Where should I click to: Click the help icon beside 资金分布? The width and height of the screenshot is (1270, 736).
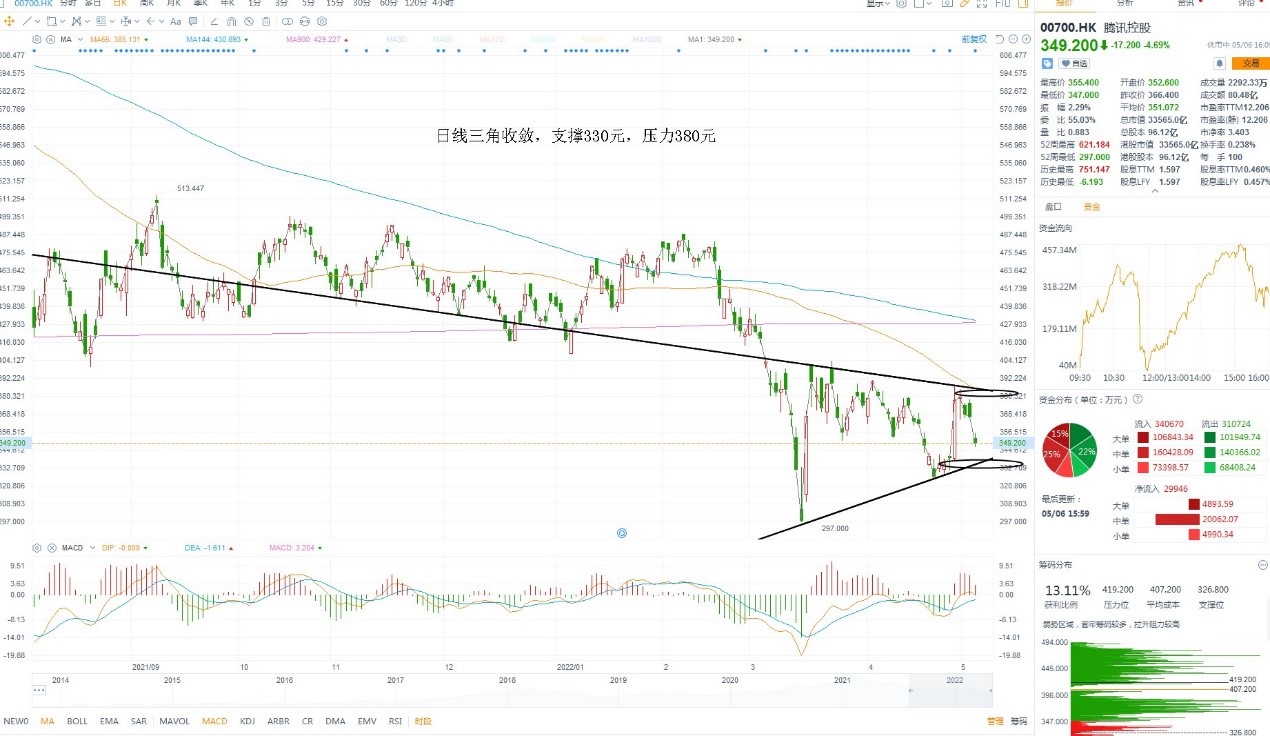tap(1137, 399)
